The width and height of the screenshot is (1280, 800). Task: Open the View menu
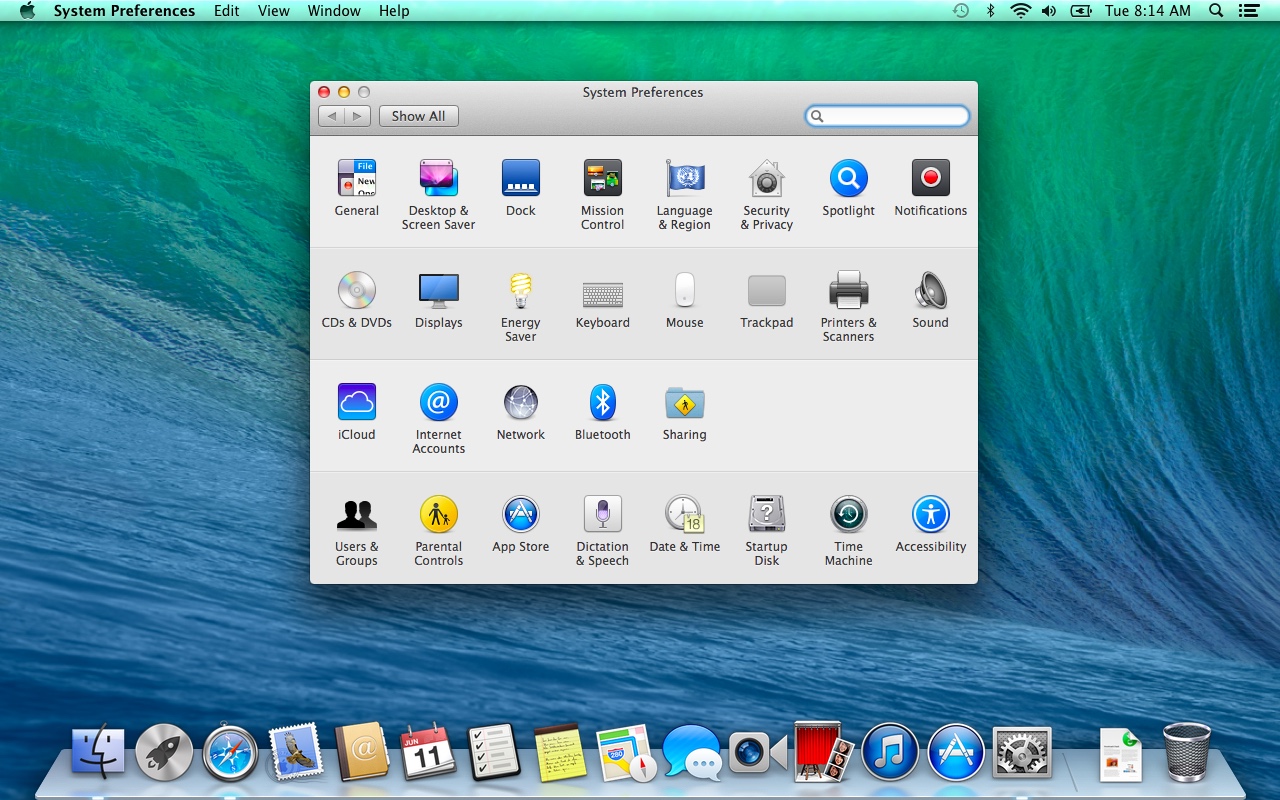(274, 11)
